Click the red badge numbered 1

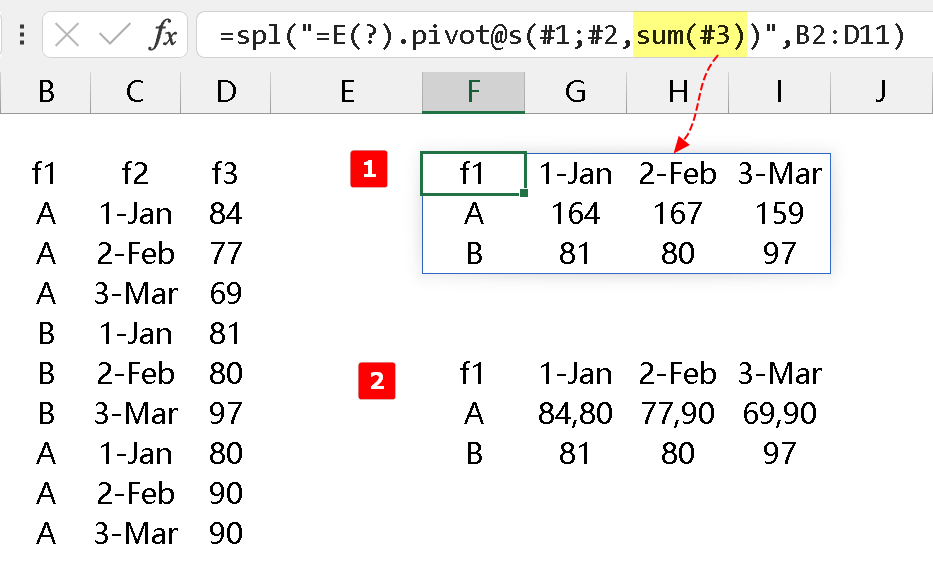point(369,169)
